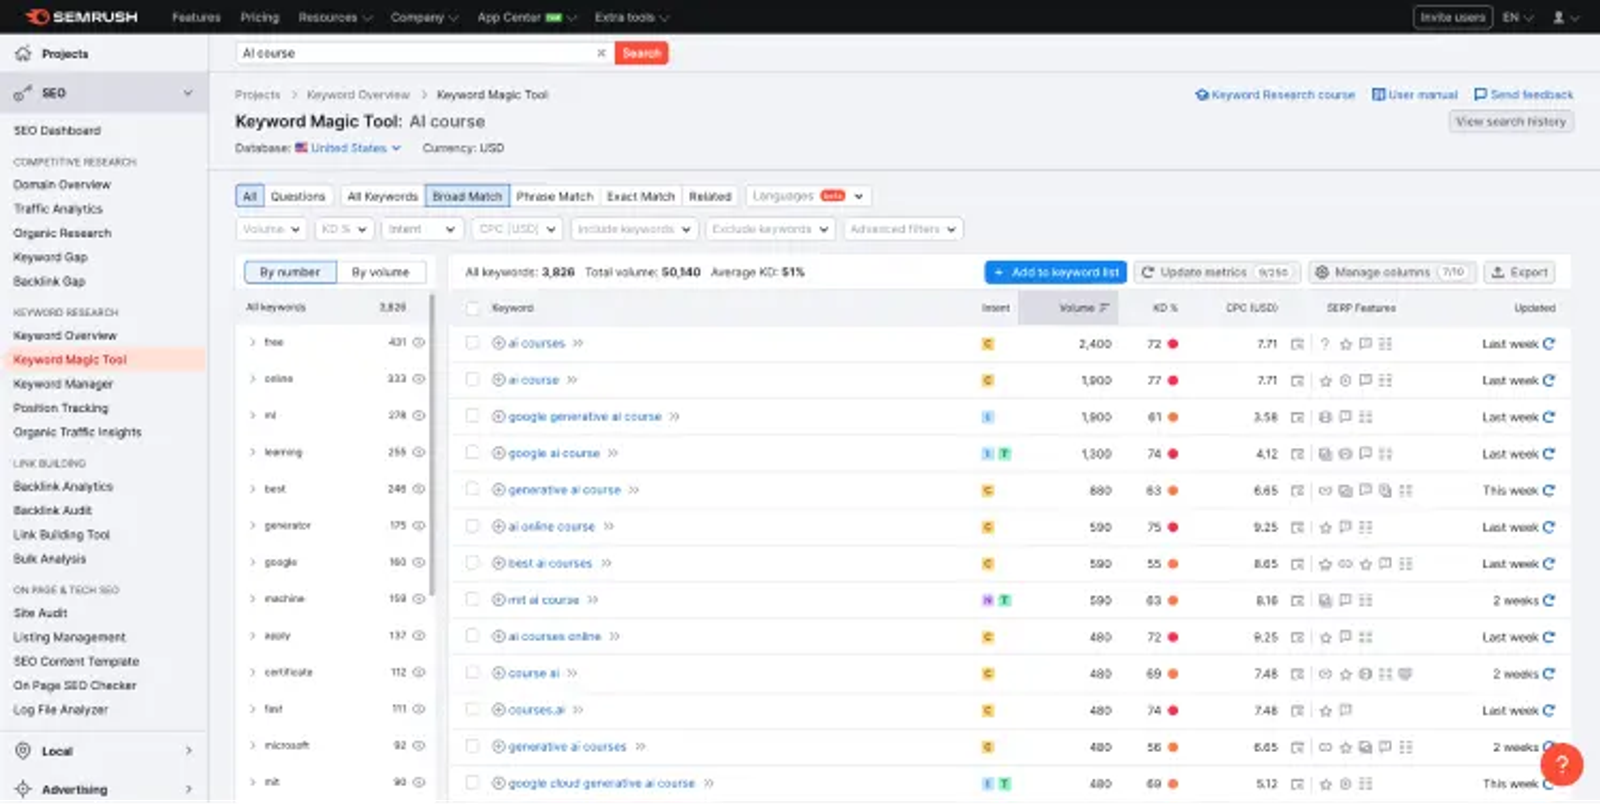
Task: Click the Semrush logo
Action: click(81, 17)
